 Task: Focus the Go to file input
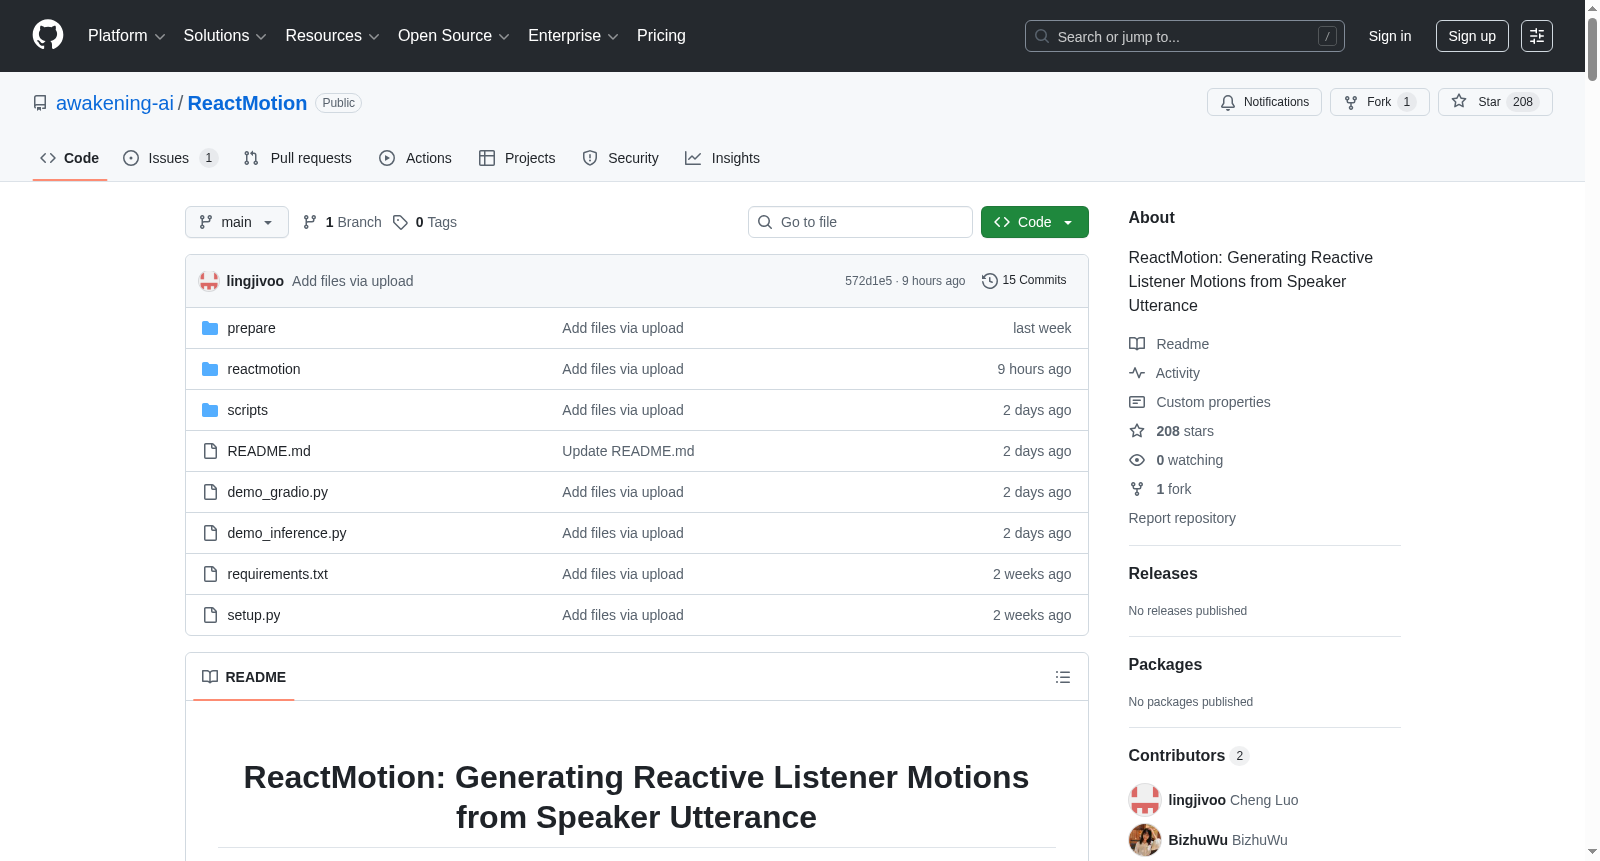tap(860, 222)
